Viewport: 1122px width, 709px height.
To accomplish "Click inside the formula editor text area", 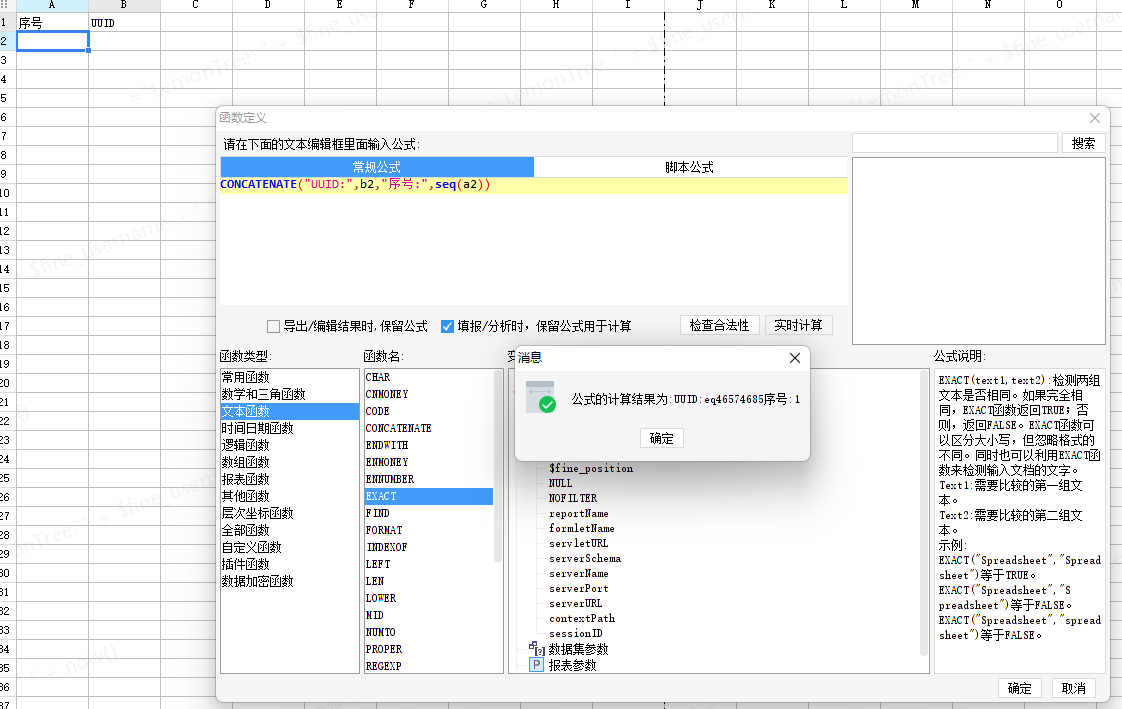I will click(534, 243).
